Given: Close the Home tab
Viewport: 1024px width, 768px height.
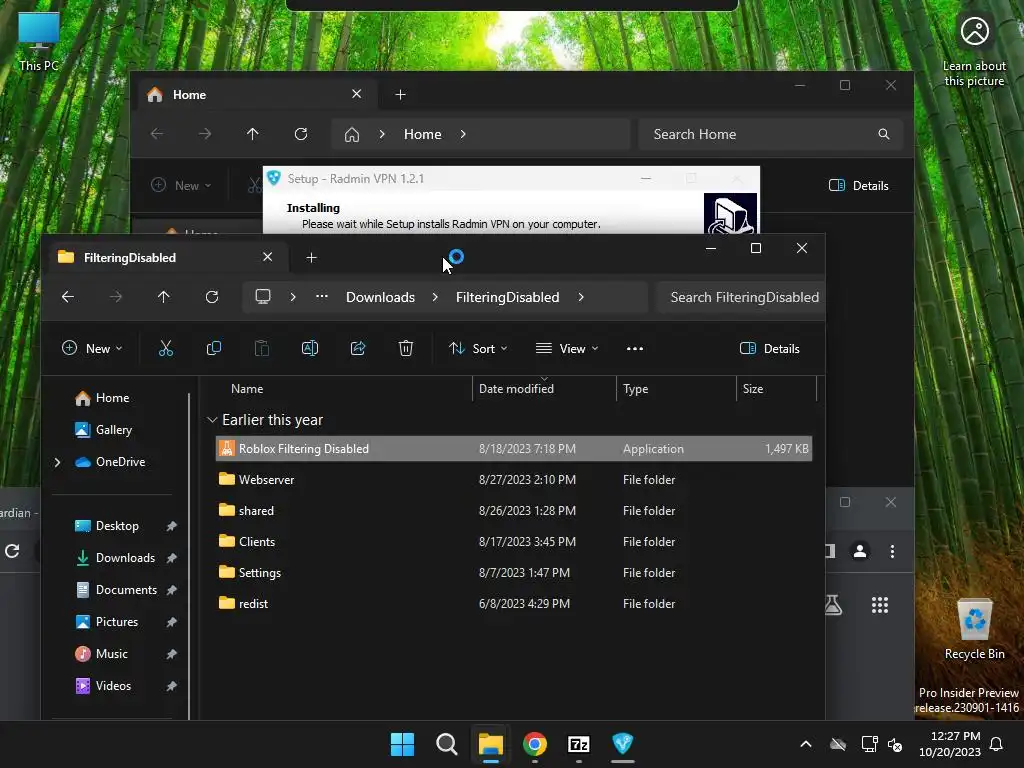Looking at the screenshot, I should (357, 94).
